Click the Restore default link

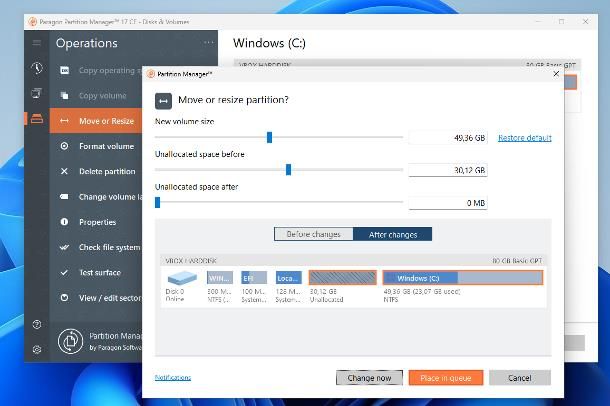pyautogui.click(x=525, y=138)
